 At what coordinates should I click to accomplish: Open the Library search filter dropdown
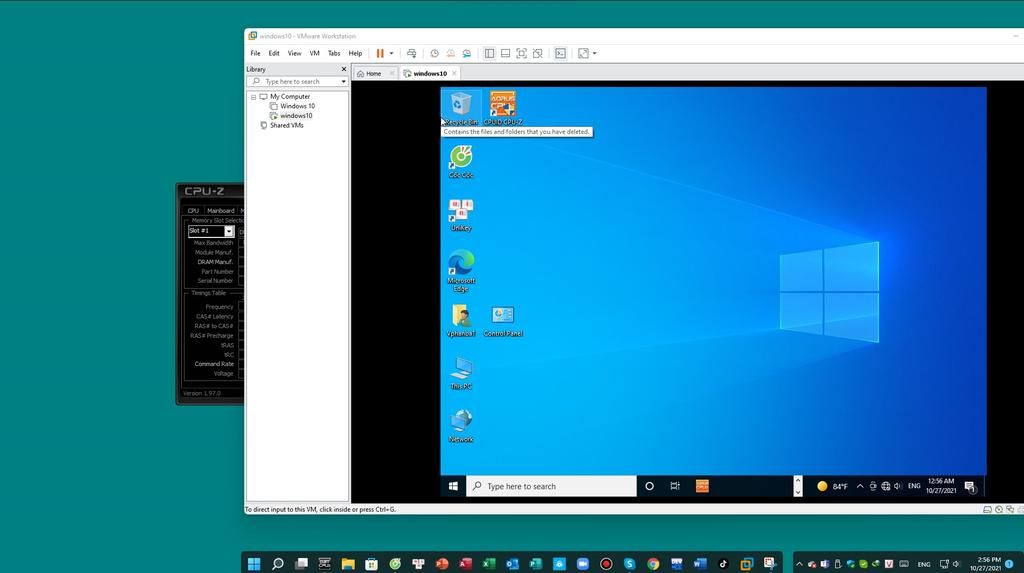[x=344, y=82]
